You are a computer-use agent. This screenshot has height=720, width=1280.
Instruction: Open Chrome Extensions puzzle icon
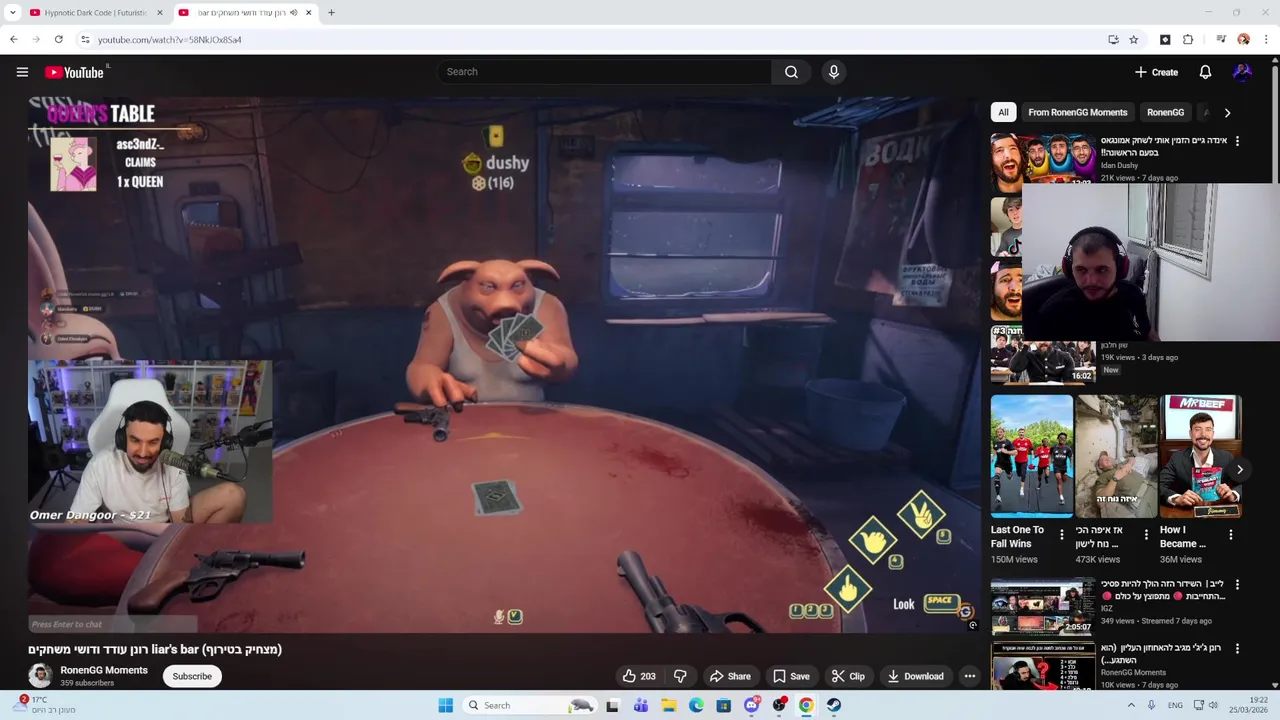pos(1188,40)
